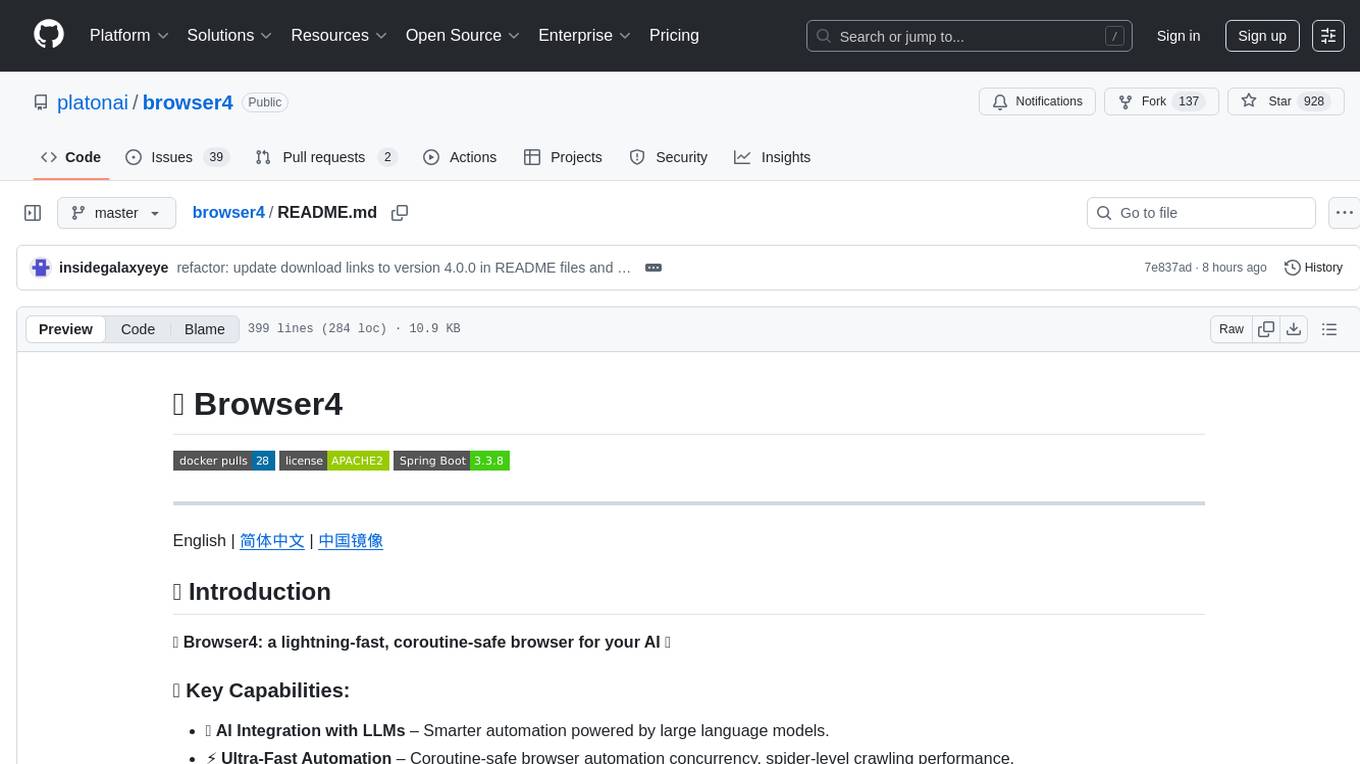The width and height of the screenshot is (1360, 764).
Task: Open the Projects tab
Action: [x=563, y=157]
